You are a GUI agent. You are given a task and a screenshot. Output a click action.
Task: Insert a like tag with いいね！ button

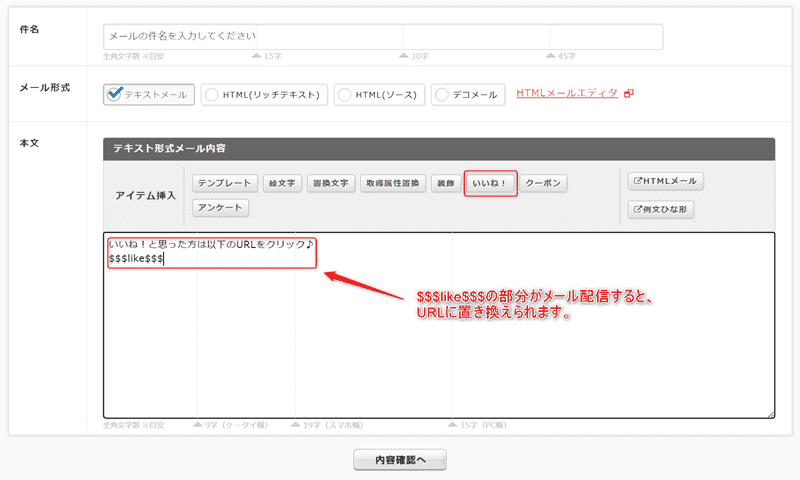(x=490, y=184)
